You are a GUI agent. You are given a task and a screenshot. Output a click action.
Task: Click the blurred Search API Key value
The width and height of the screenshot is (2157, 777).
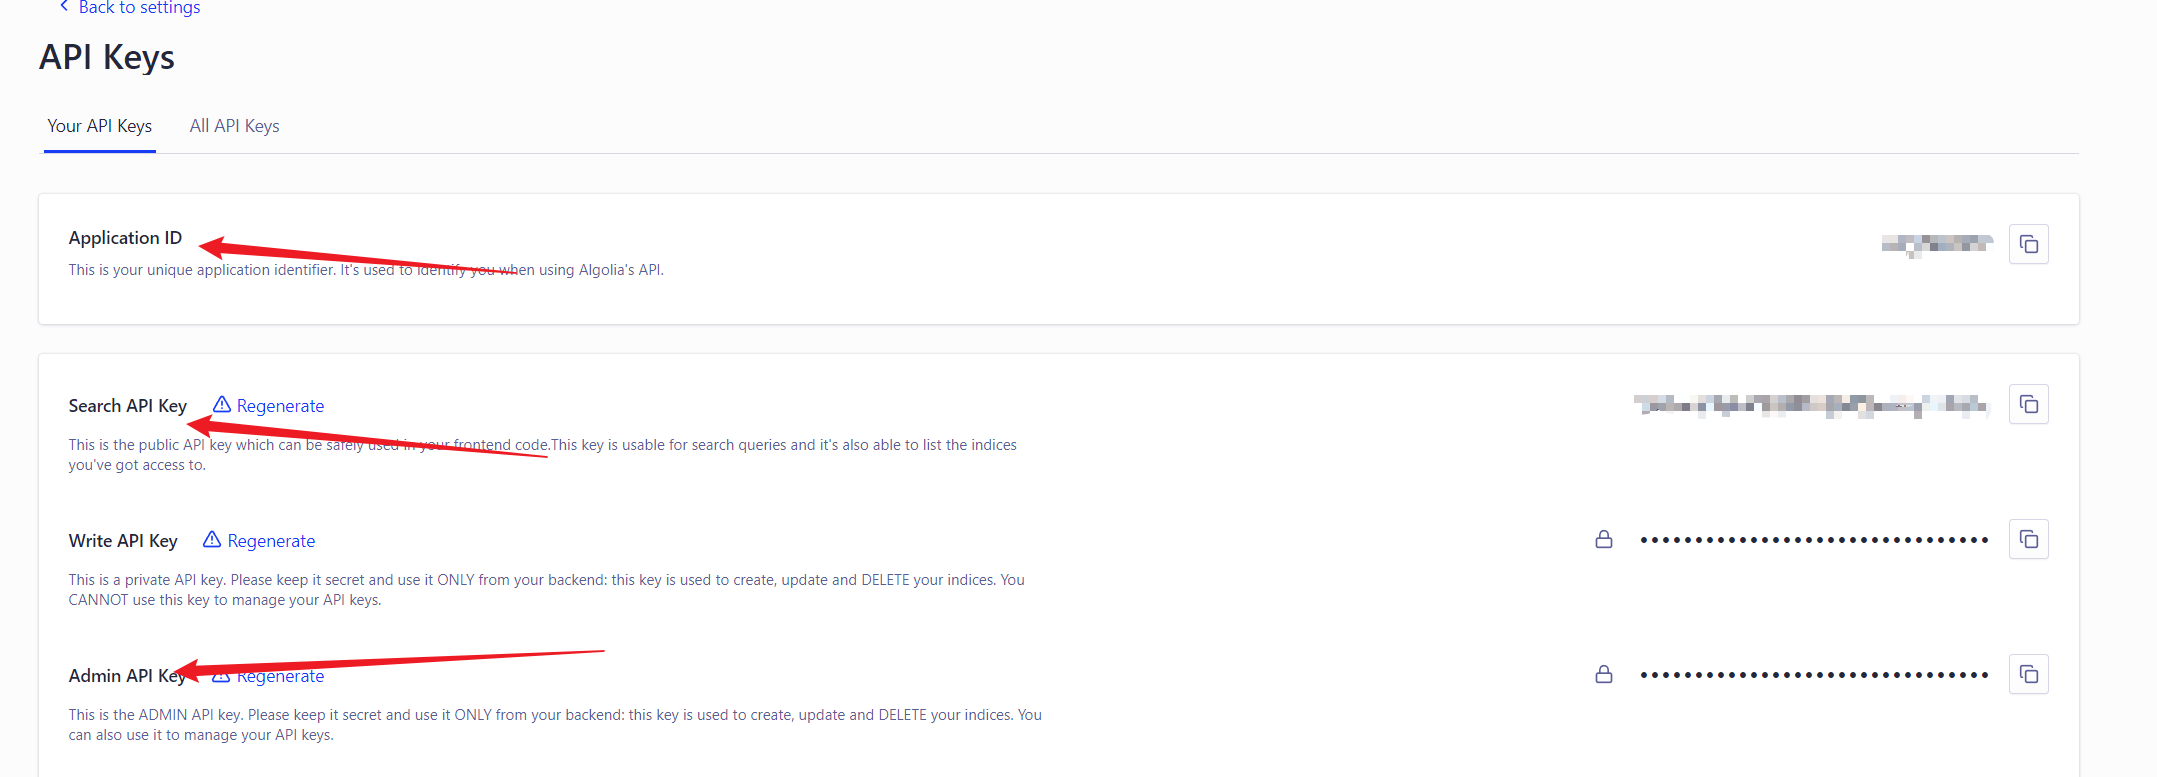[1810, 405]
